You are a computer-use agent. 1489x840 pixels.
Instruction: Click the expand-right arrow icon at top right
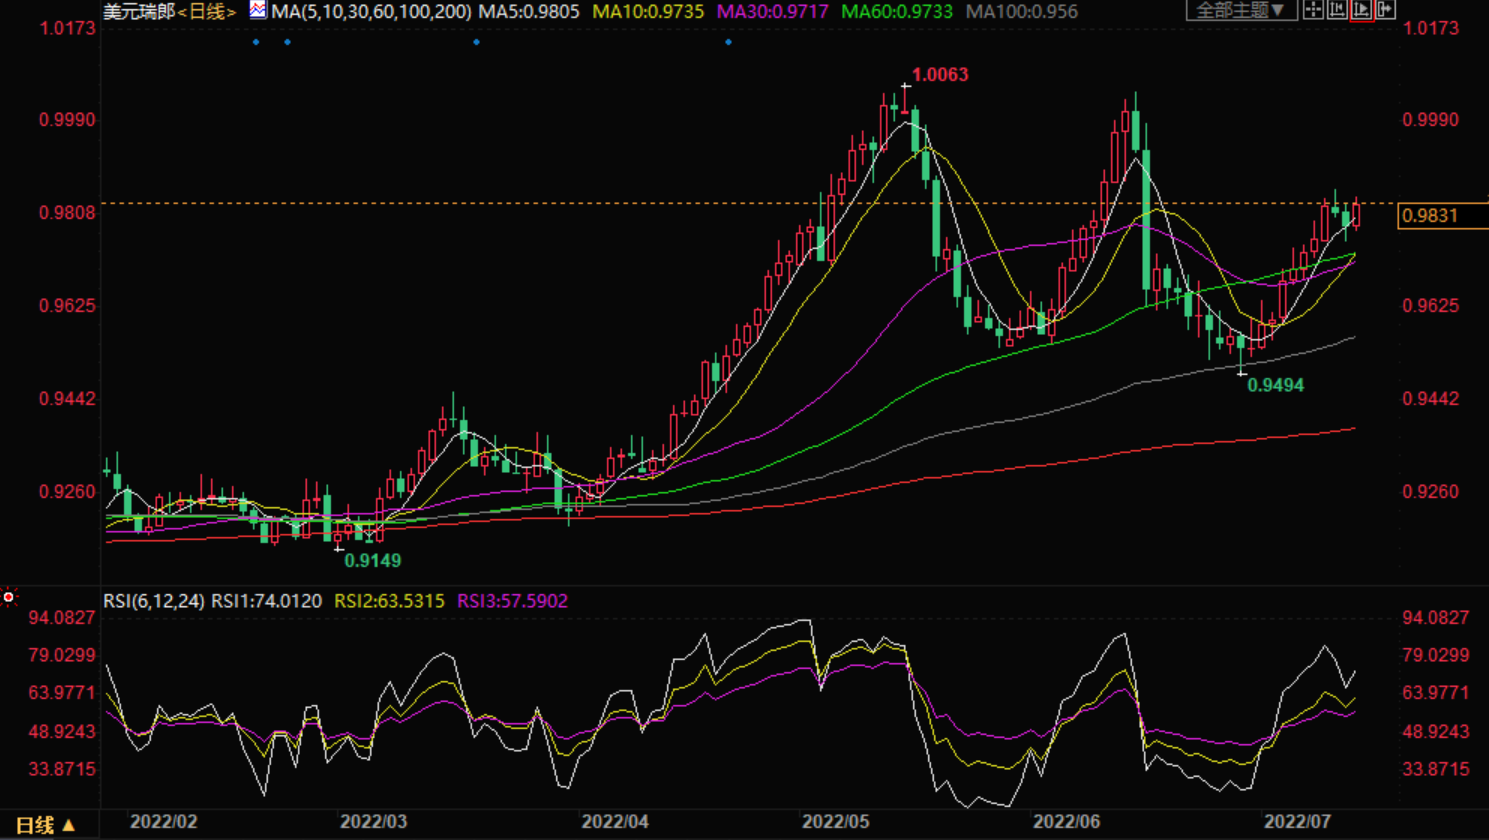pyautogui.click(x=1385, y=10)
